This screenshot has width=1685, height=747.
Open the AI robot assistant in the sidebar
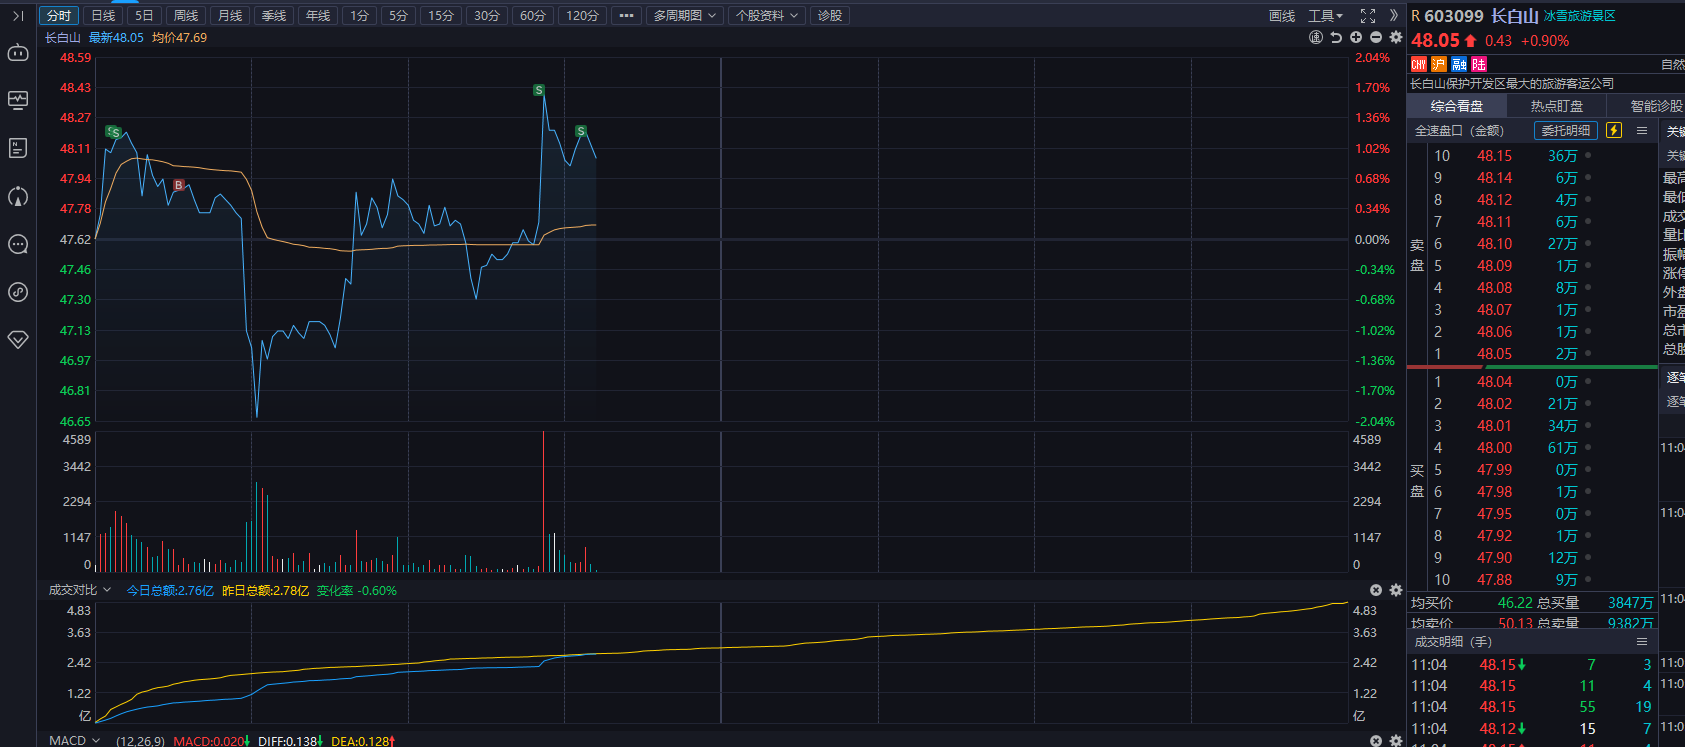(x=18, y=52)
